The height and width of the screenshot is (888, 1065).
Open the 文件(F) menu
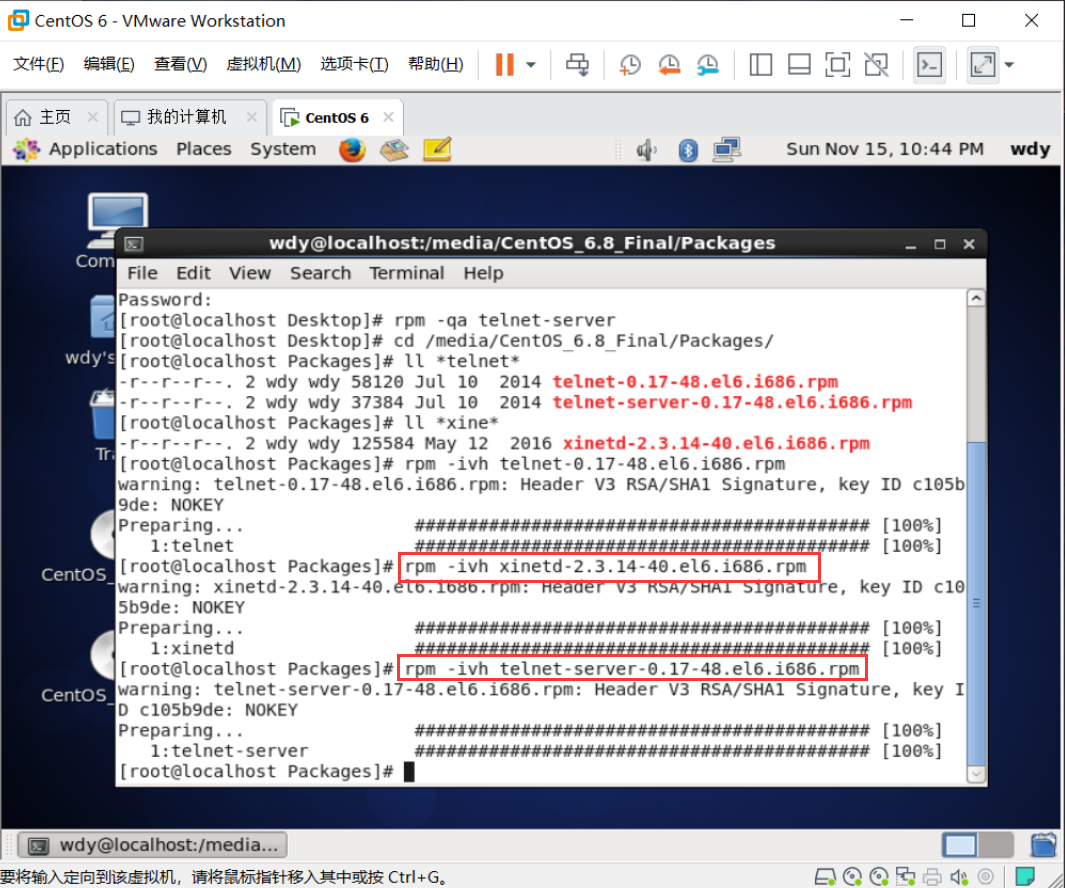pos(39,64)
